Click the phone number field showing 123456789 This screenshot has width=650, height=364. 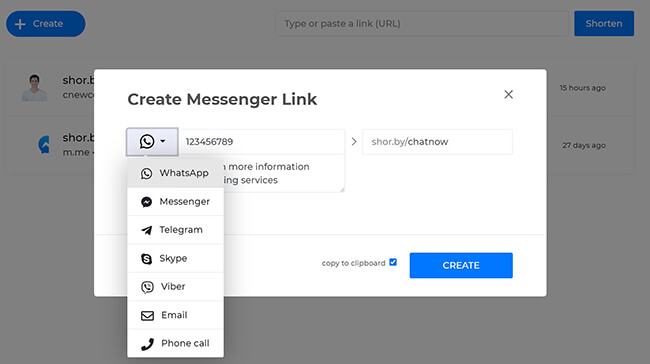coord(262,142)
